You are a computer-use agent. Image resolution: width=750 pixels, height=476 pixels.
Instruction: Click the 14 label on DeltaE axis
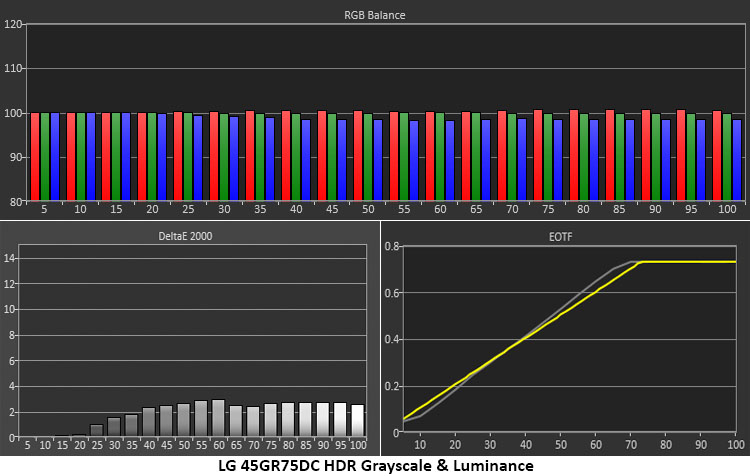pos(10,259)
